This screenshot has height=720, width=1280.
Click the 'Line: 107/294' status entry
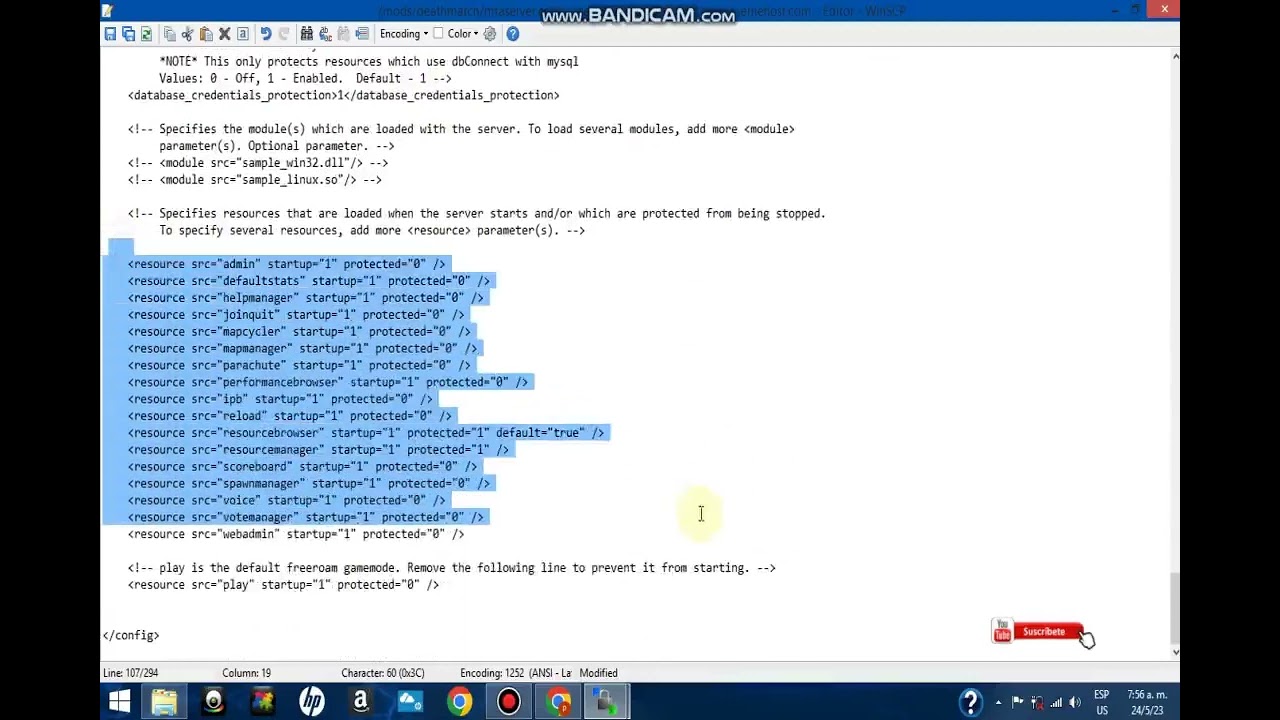click(x=131, y=673)
